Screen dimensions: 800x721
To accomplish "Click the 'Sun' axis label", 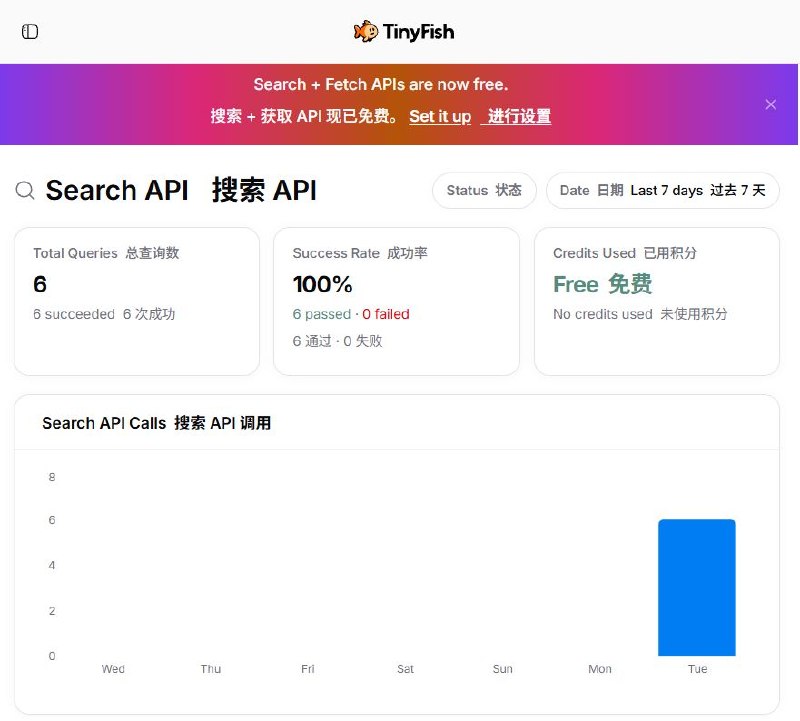I will point(503,669).
